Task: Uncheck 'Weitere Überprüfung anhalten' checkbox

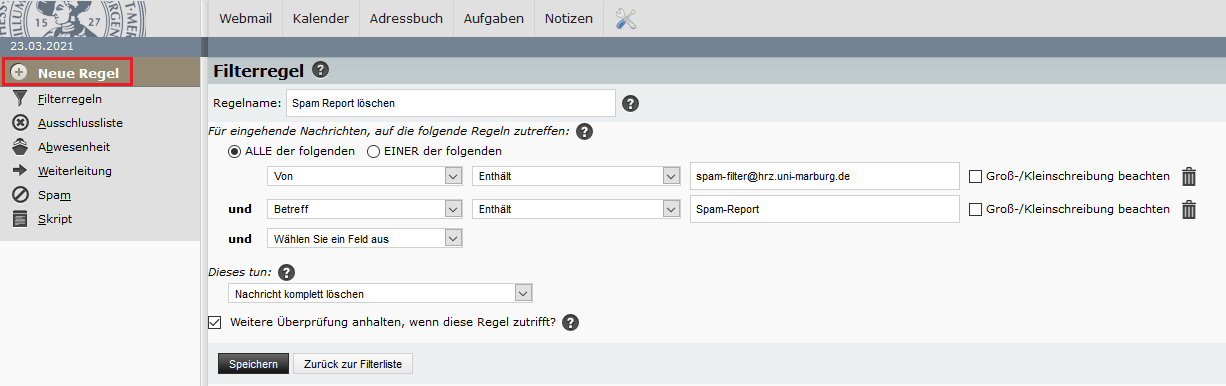Action: pyautogui.click(x=214, y=322)
